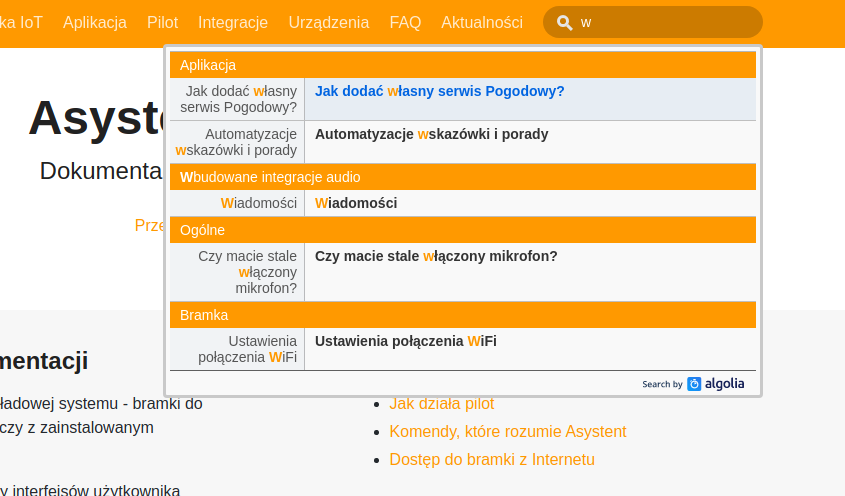Click the search magnifier icon
Screen dimensions: 845x496
click(x=565, y=22)
